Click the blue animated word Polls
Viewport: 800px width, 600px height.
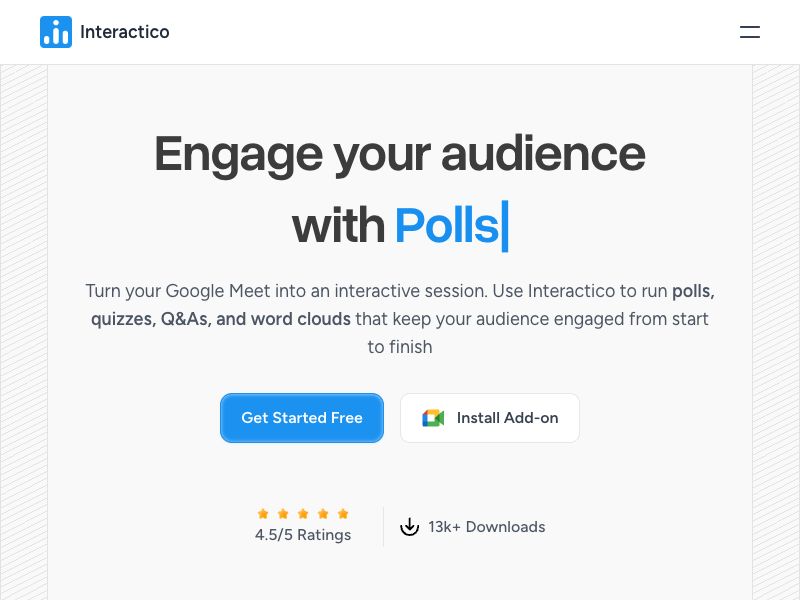pyautogui.click(x=446, y=226)
